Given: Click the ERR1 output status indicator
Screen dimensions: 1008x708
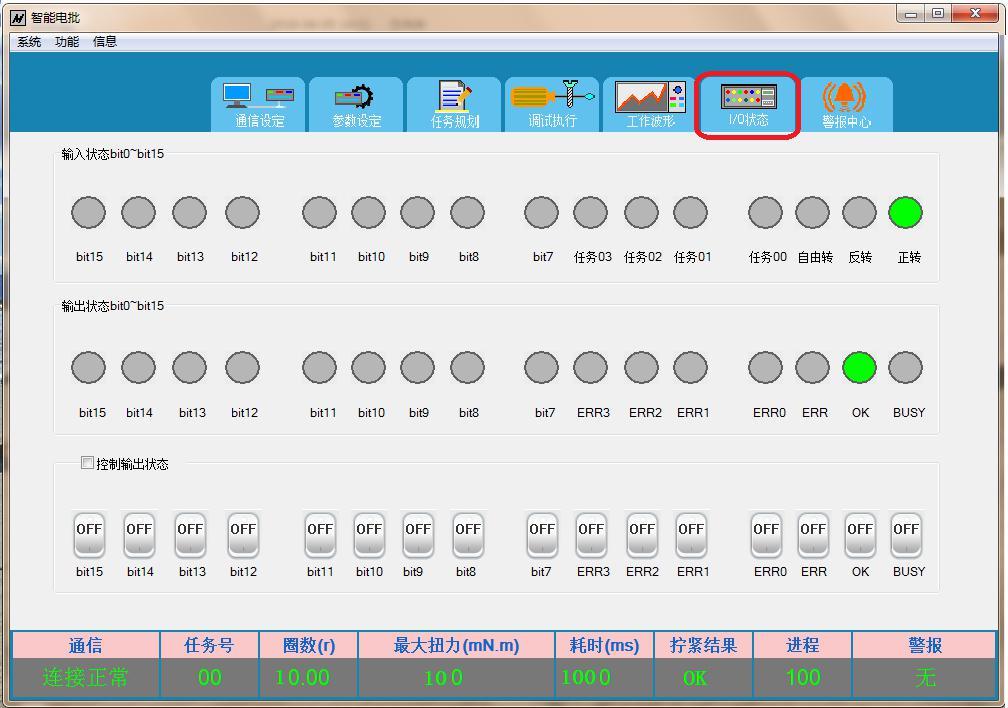Looking at the screenshot, I should [x=690, y=367].
